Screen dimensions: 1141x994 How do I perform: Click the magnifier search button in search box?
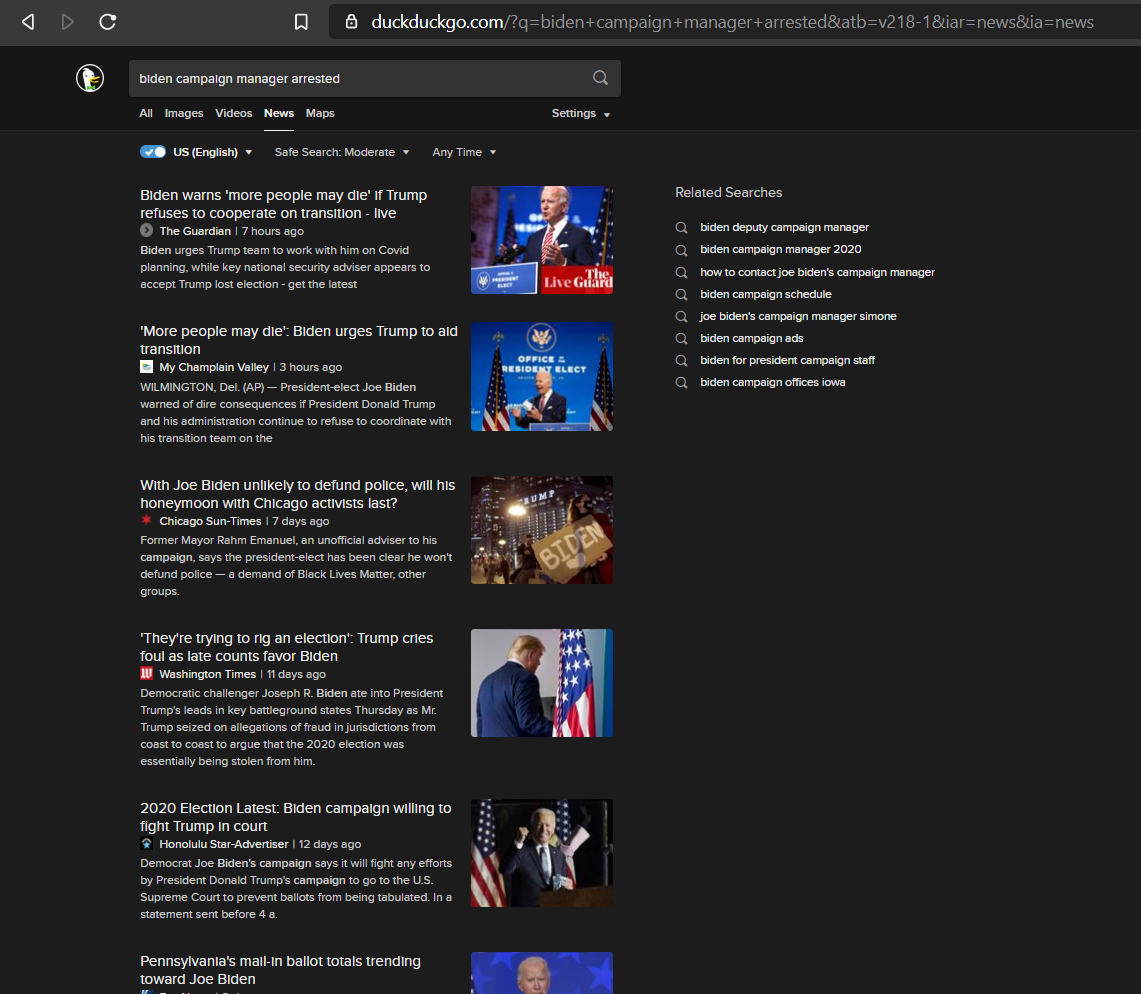600,78
